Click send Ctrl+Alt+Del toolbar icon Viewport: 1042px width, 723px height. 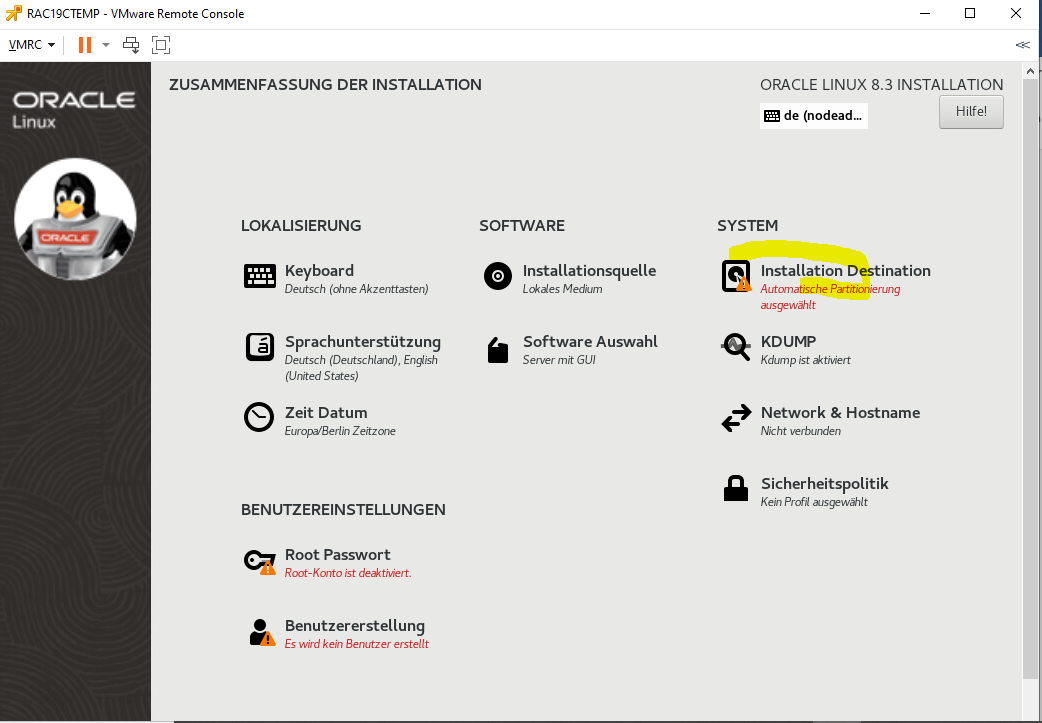pos(131,45)
